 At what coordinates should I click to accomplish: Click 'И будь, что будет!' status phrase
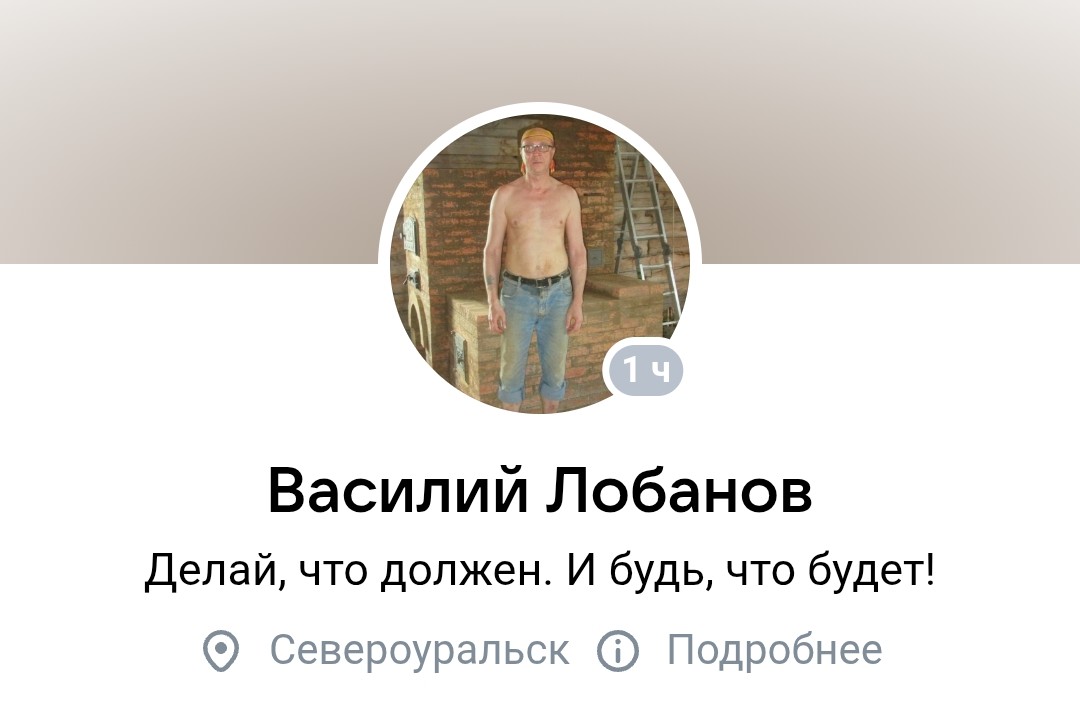(751, 571)
